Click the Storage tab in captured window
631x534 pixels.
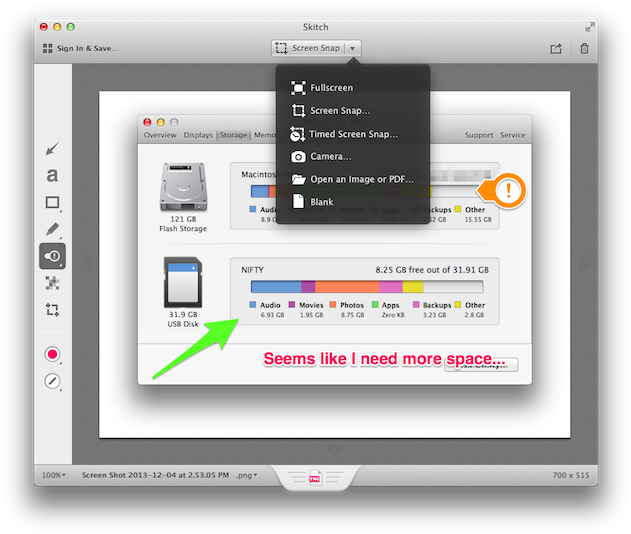[x=233, y=135]
